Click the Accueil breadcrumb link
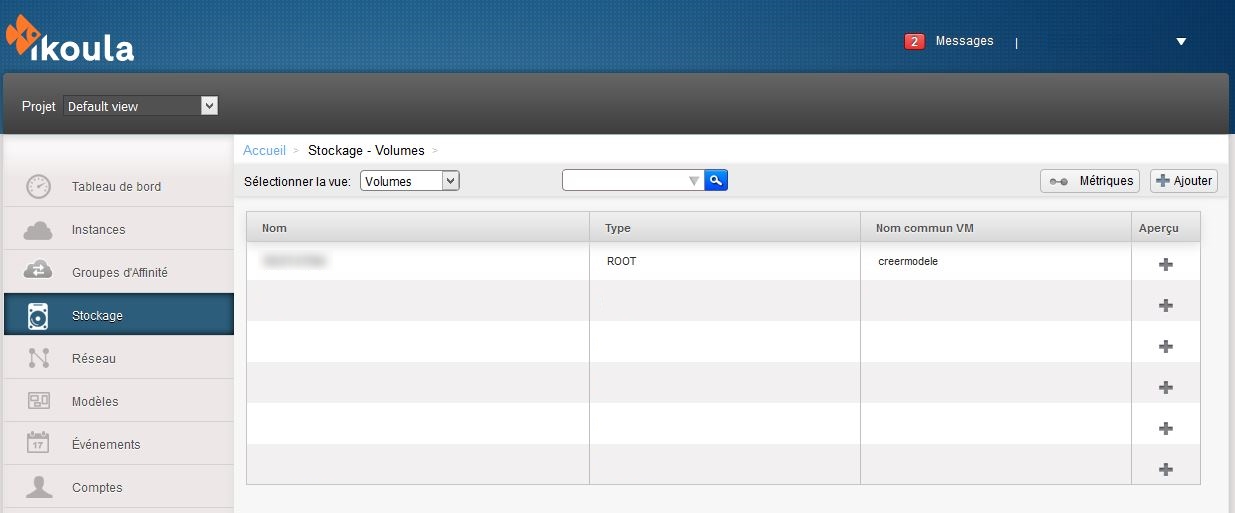Screen dimensions: 1235x513 (x=264, y=150)
